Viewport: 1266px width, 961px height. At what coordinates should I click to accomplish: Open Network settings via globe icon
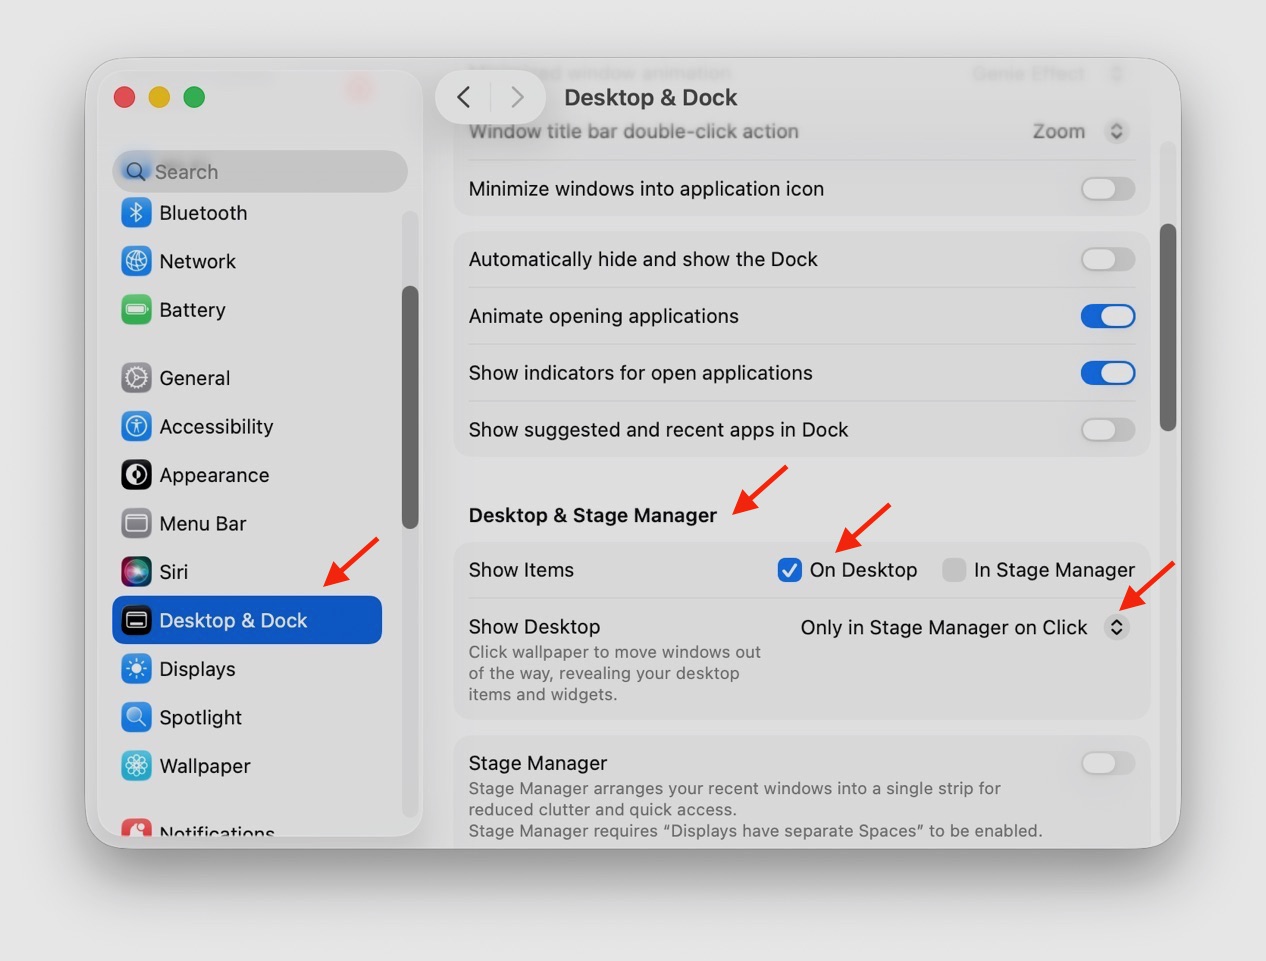(136, 261)
